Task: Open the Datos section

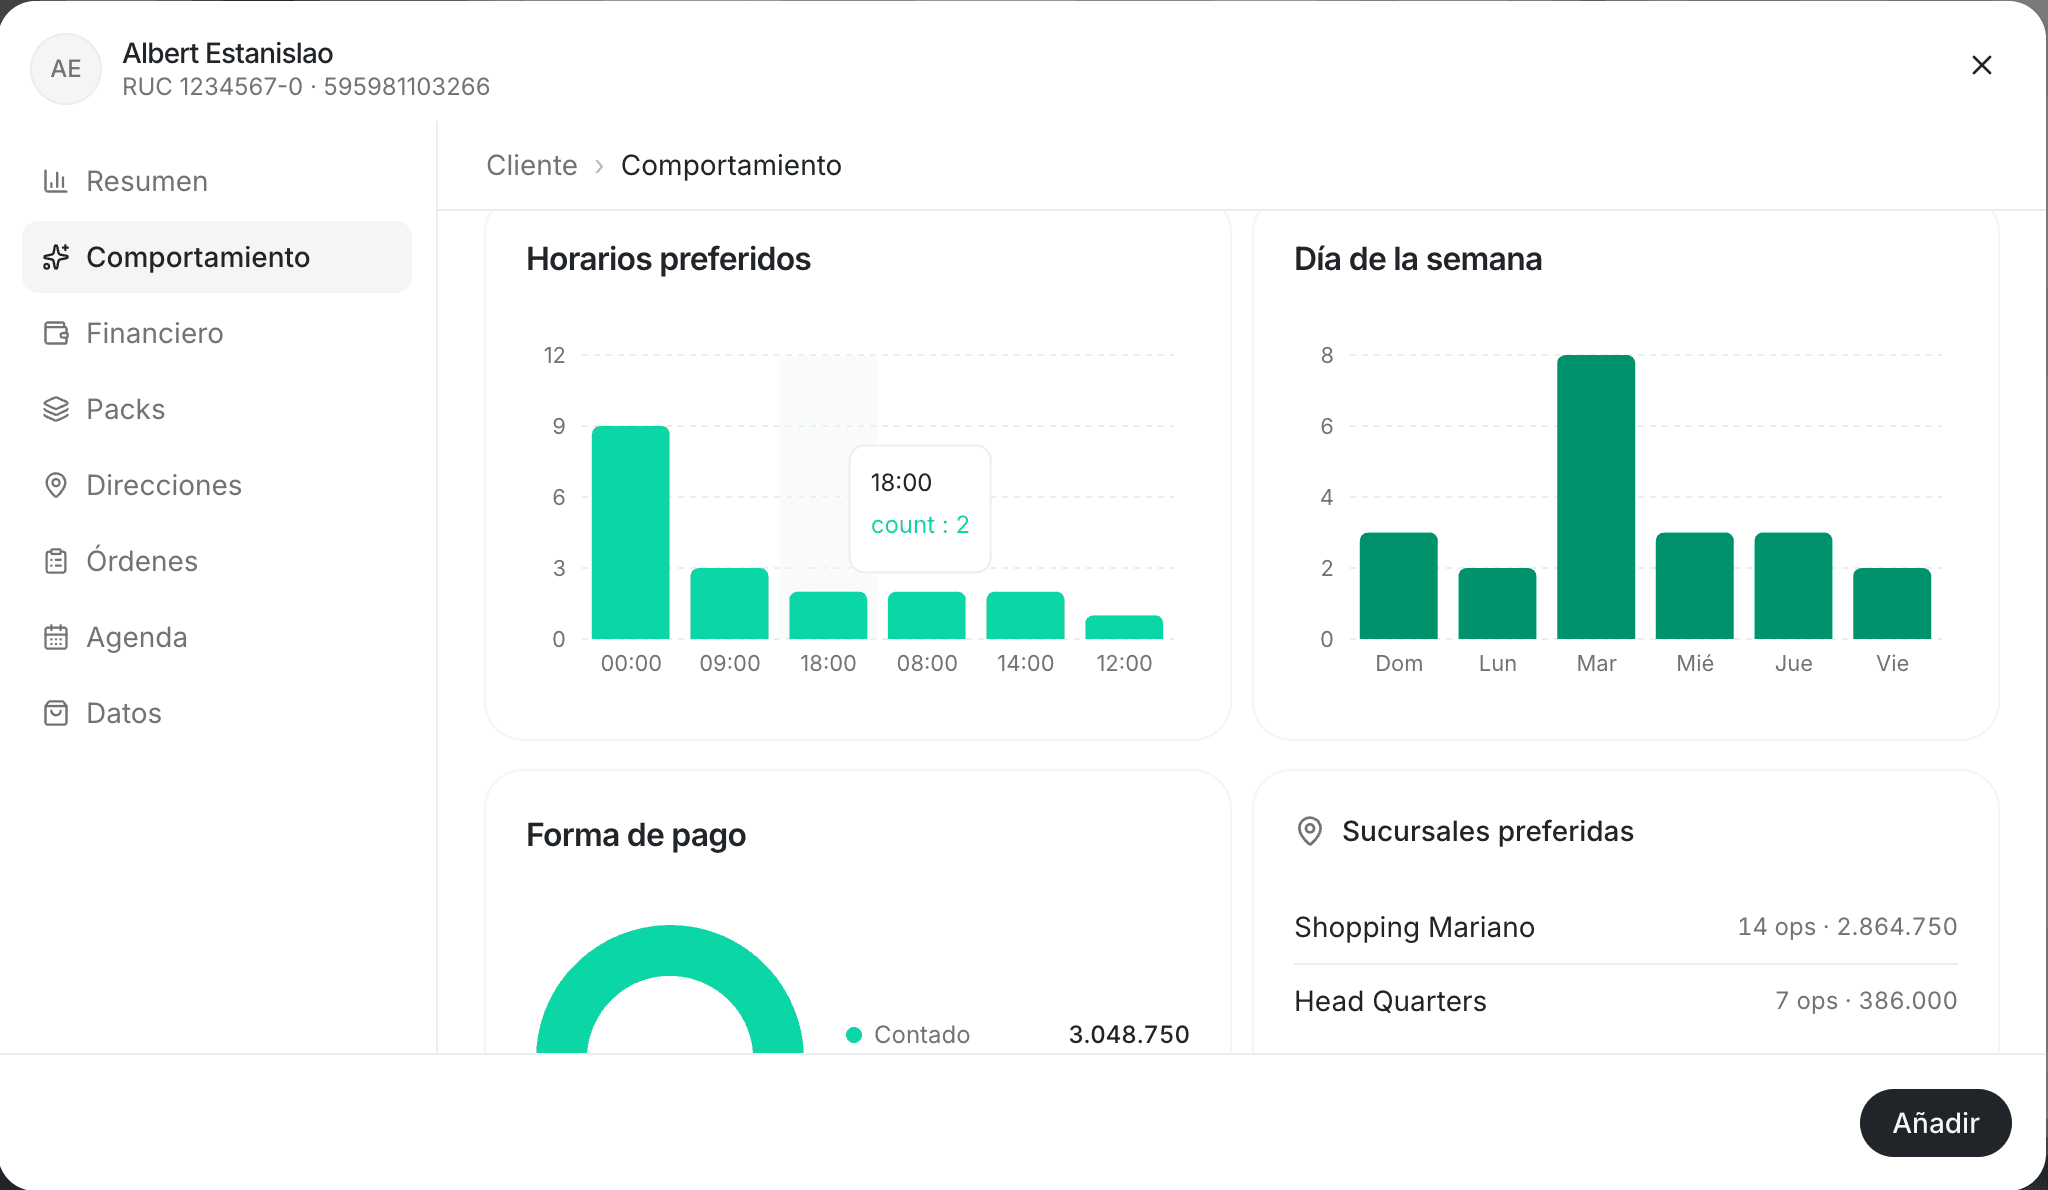Action: (217, 713)
